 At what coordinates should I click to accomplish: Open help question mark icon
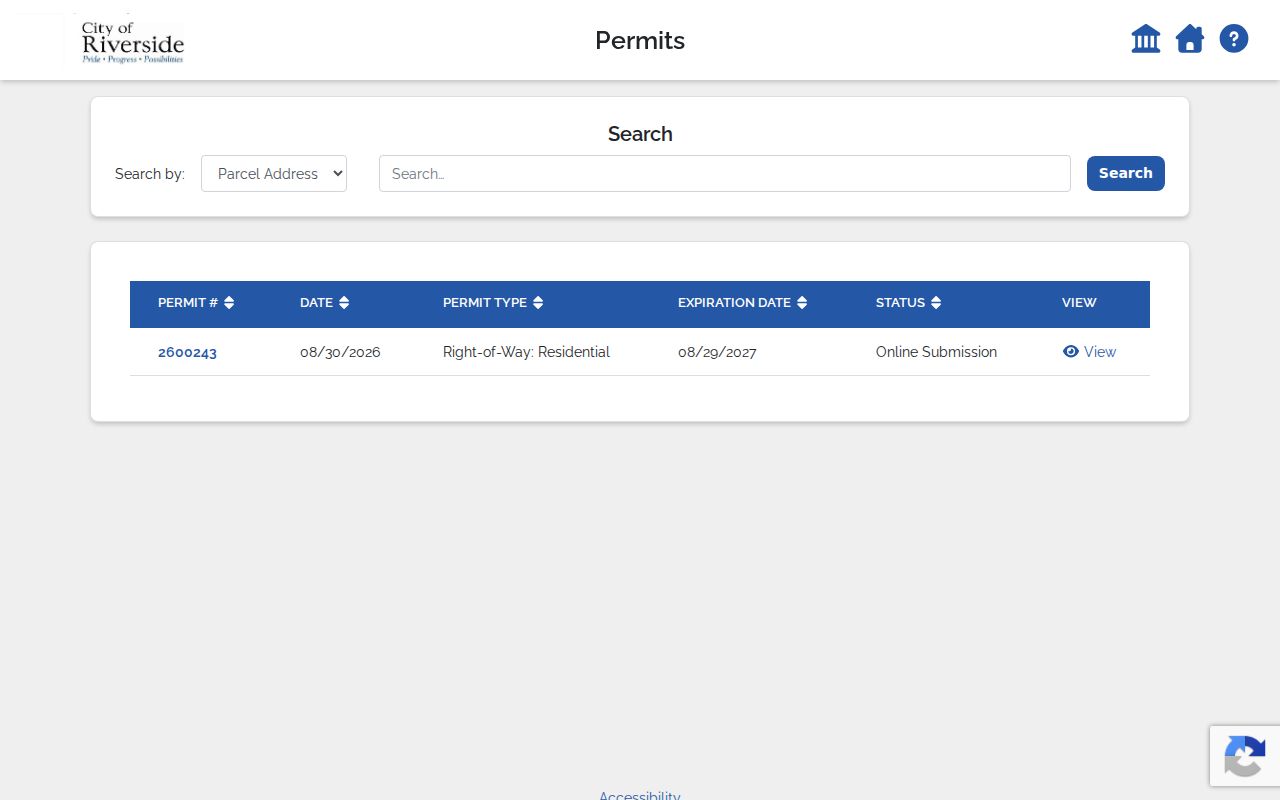pos(1234,39)
